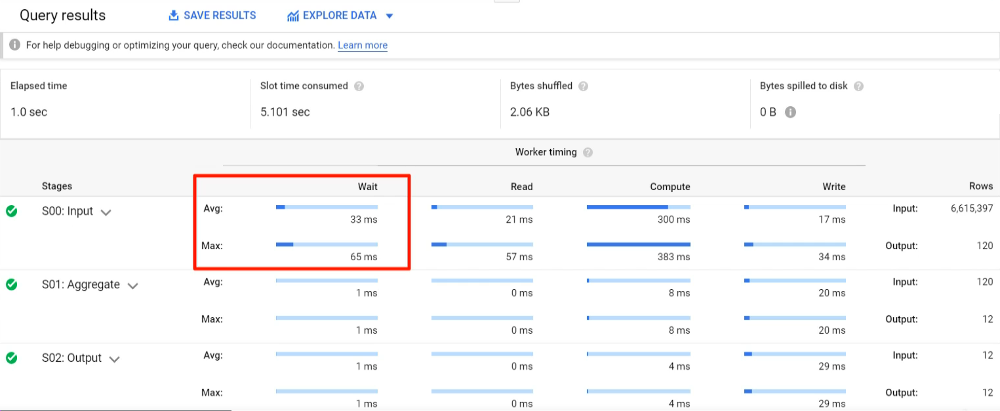Click the Explore Data chart icon
The height and width of the screenshot is (411, 1000).
[x=293, y=16]
